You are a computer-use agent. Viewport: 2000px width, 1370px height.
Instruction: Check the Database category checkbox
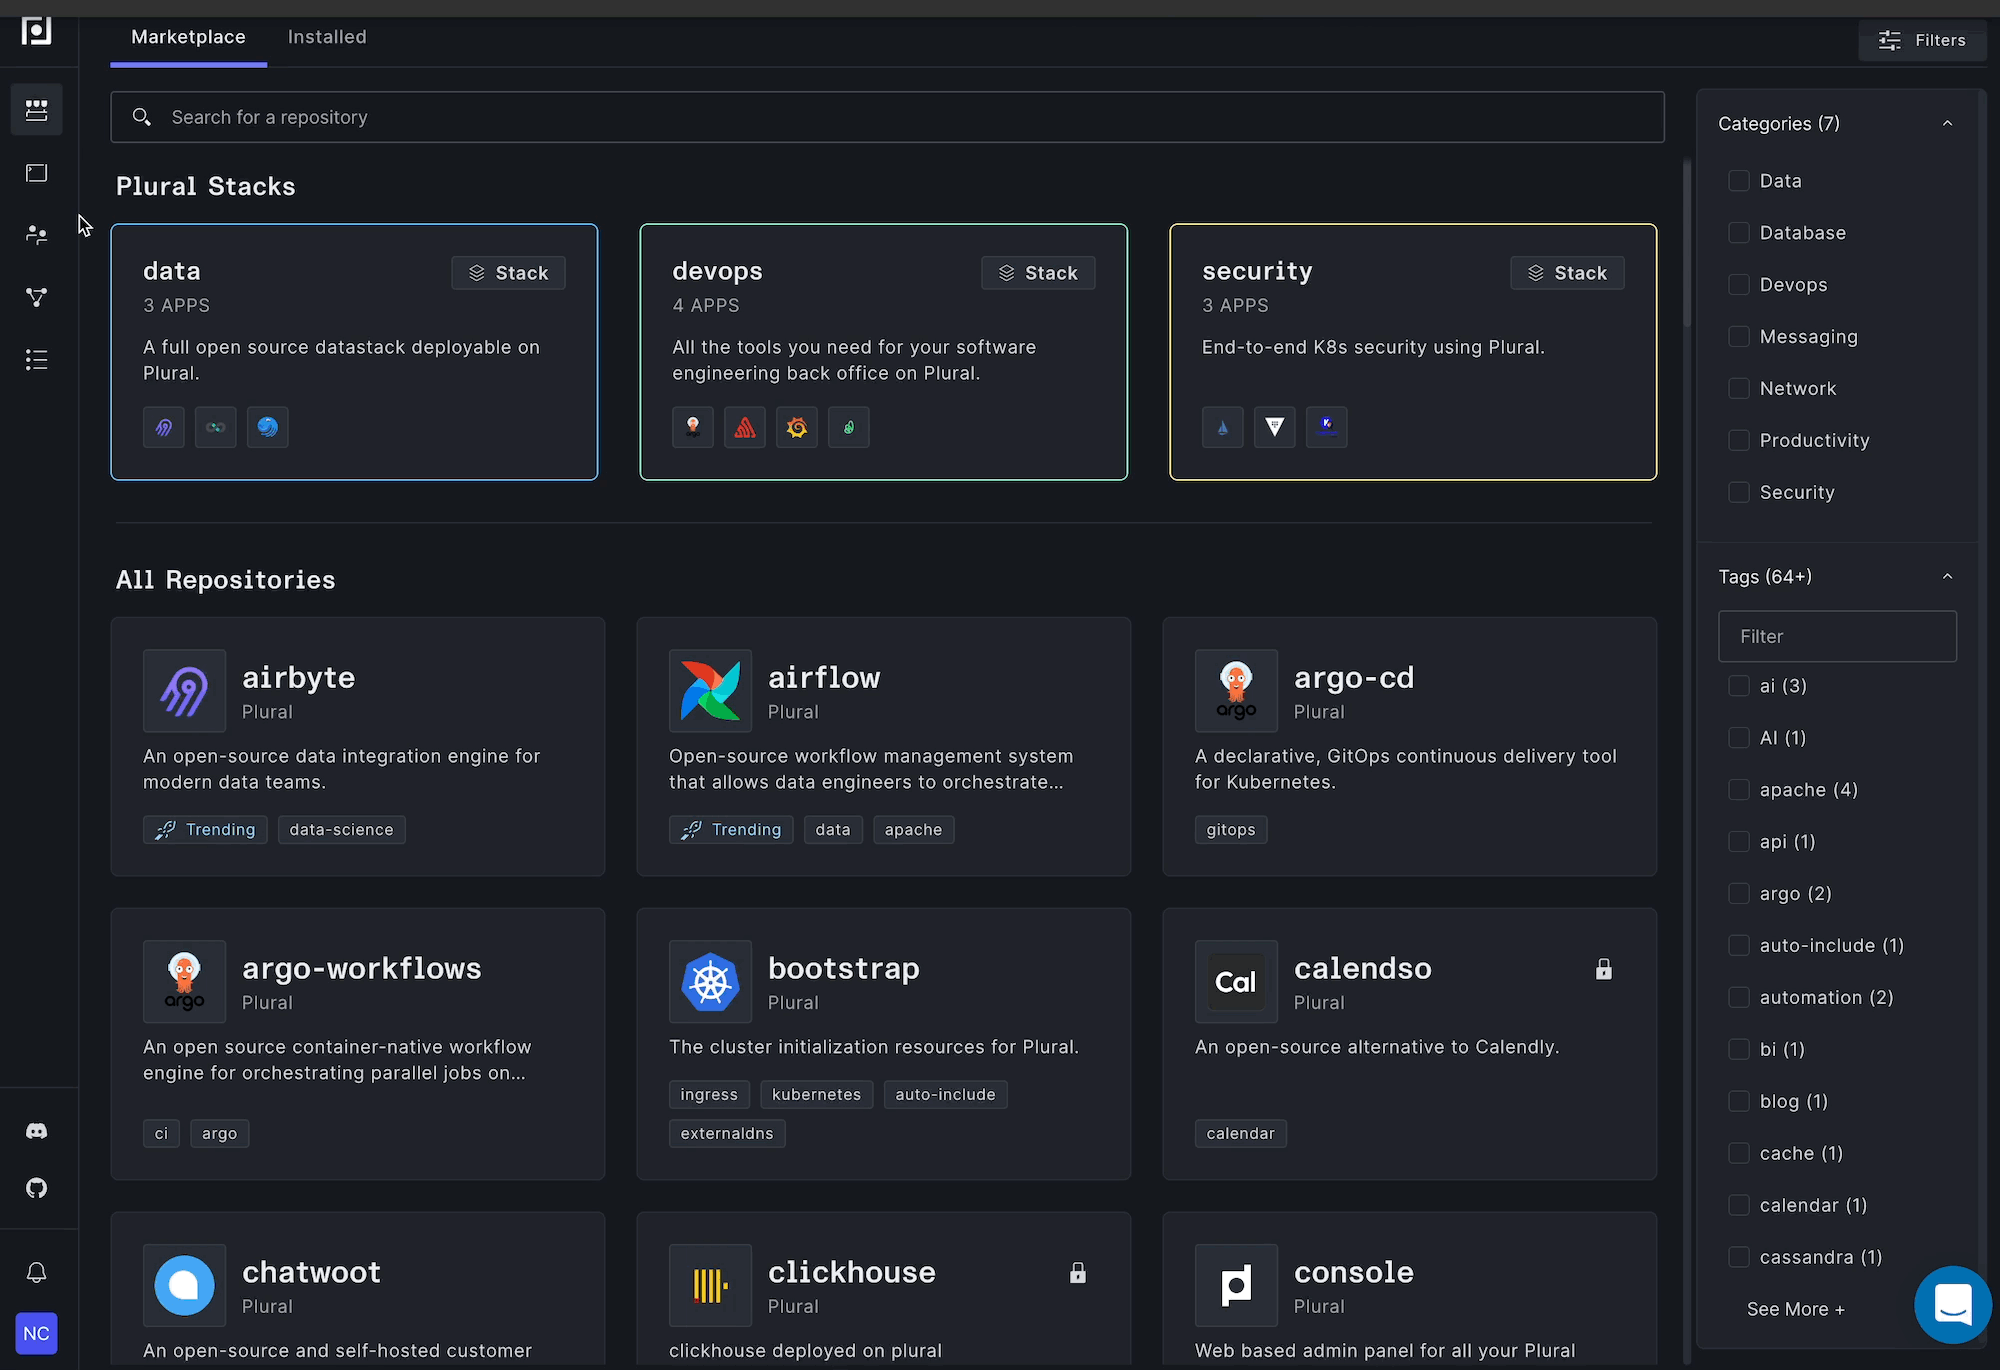(x=1739, y=233)
